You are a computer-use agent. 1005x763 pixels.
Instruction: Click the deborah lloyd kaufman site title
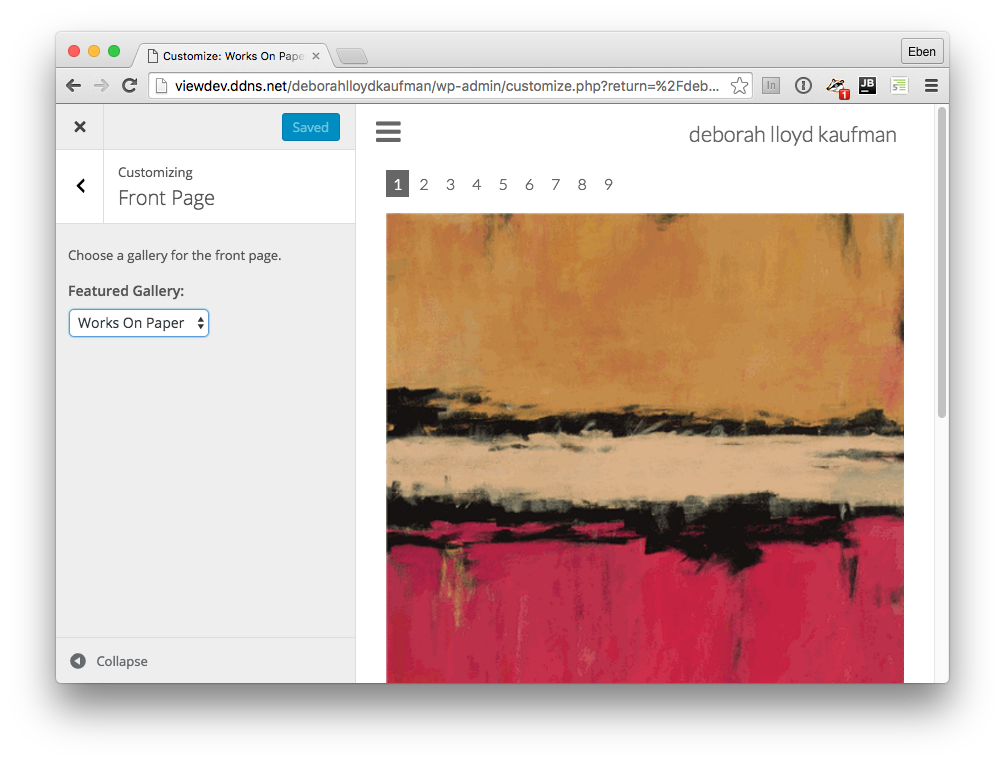(x=792, y=135)
